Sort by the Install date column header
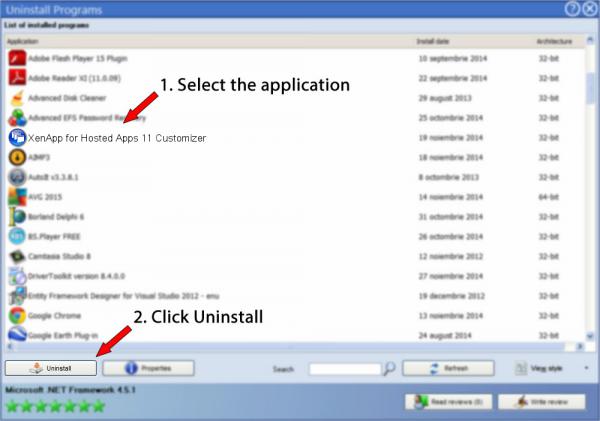This screenshot has width=600, height=421. click(x=433, y=41)
